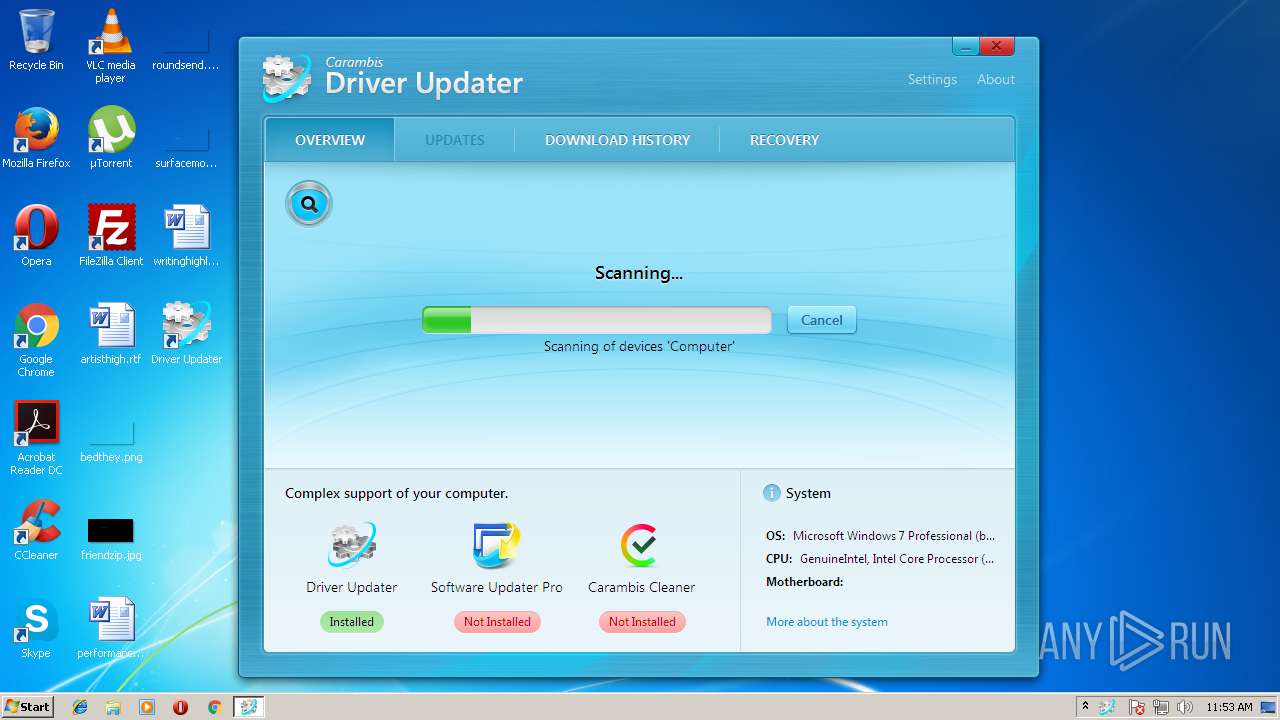Open the Windows Start menu

[27, 706]
